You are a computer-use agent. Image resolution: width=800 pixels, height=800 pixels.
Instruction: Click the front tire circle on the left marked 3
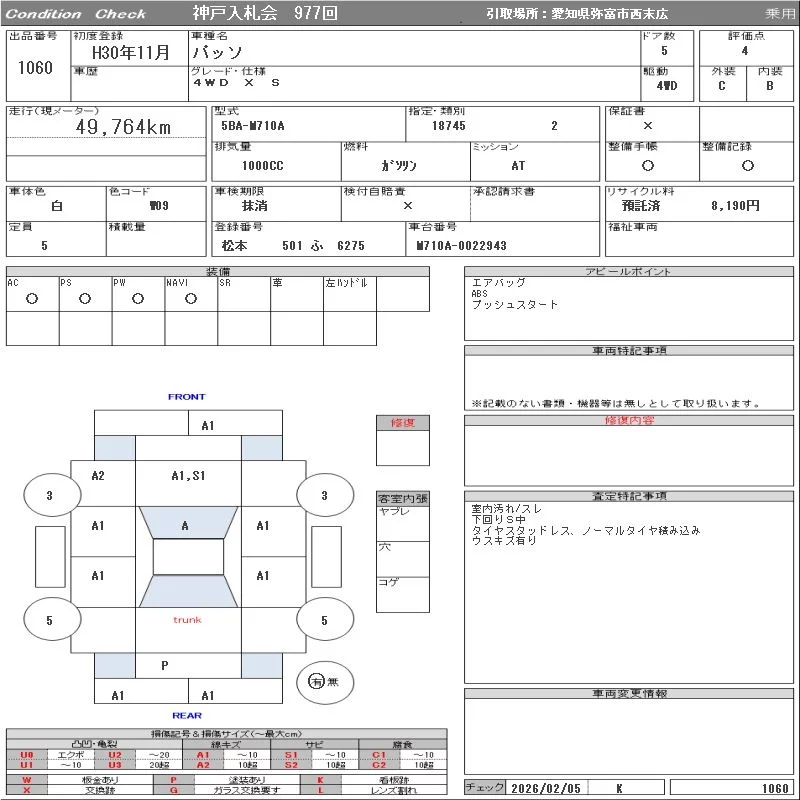tap(50, 495)
